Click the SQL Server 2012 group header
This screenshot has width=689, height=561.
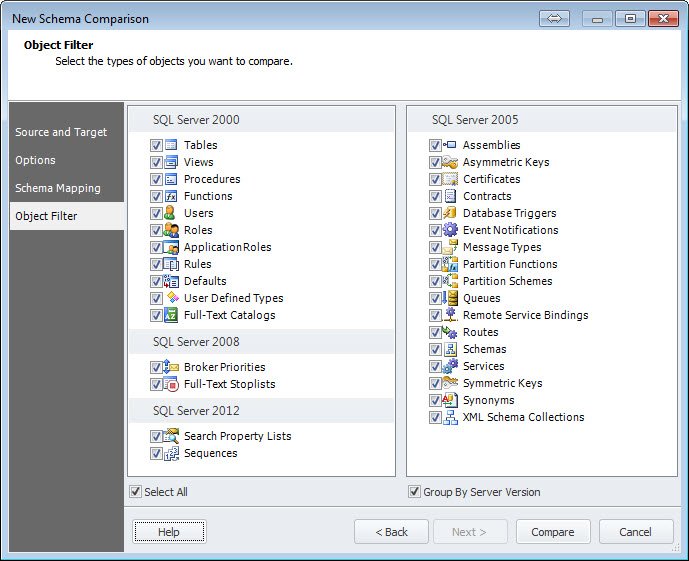(262, 411)
